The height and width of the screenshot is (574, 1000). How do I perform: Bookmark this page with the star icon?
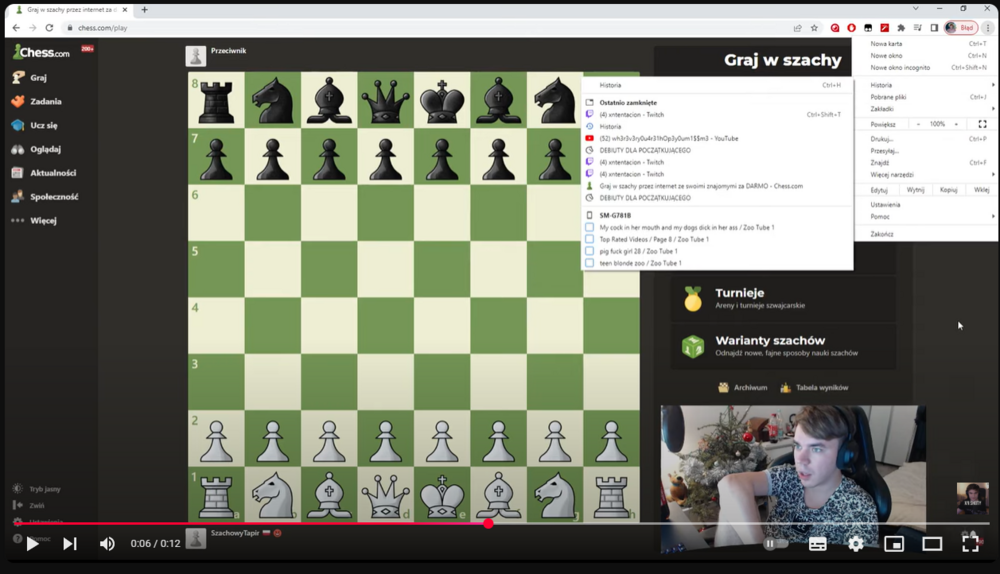coord(814,28)
